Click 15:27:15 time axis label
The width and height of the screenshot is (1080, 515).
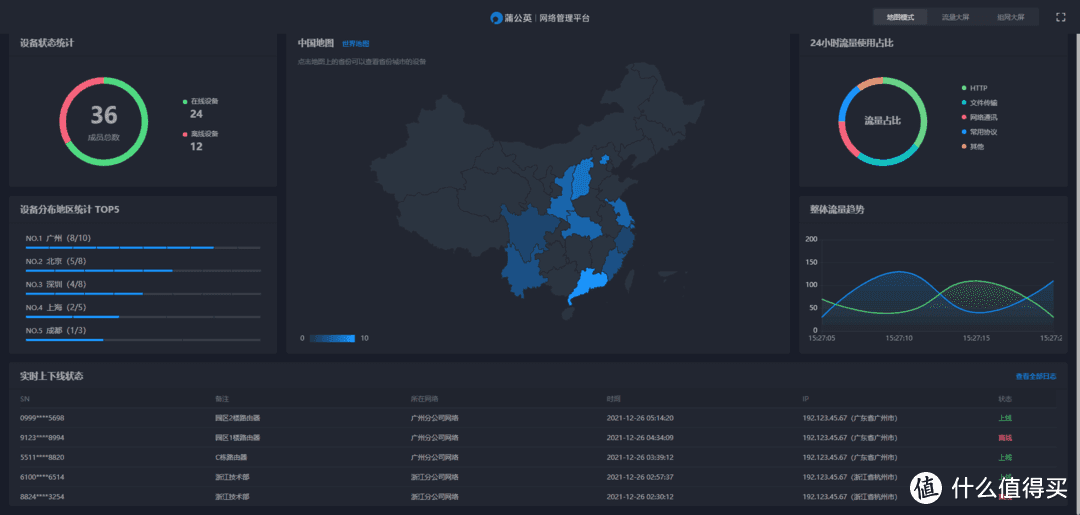[x=976, y=338]
